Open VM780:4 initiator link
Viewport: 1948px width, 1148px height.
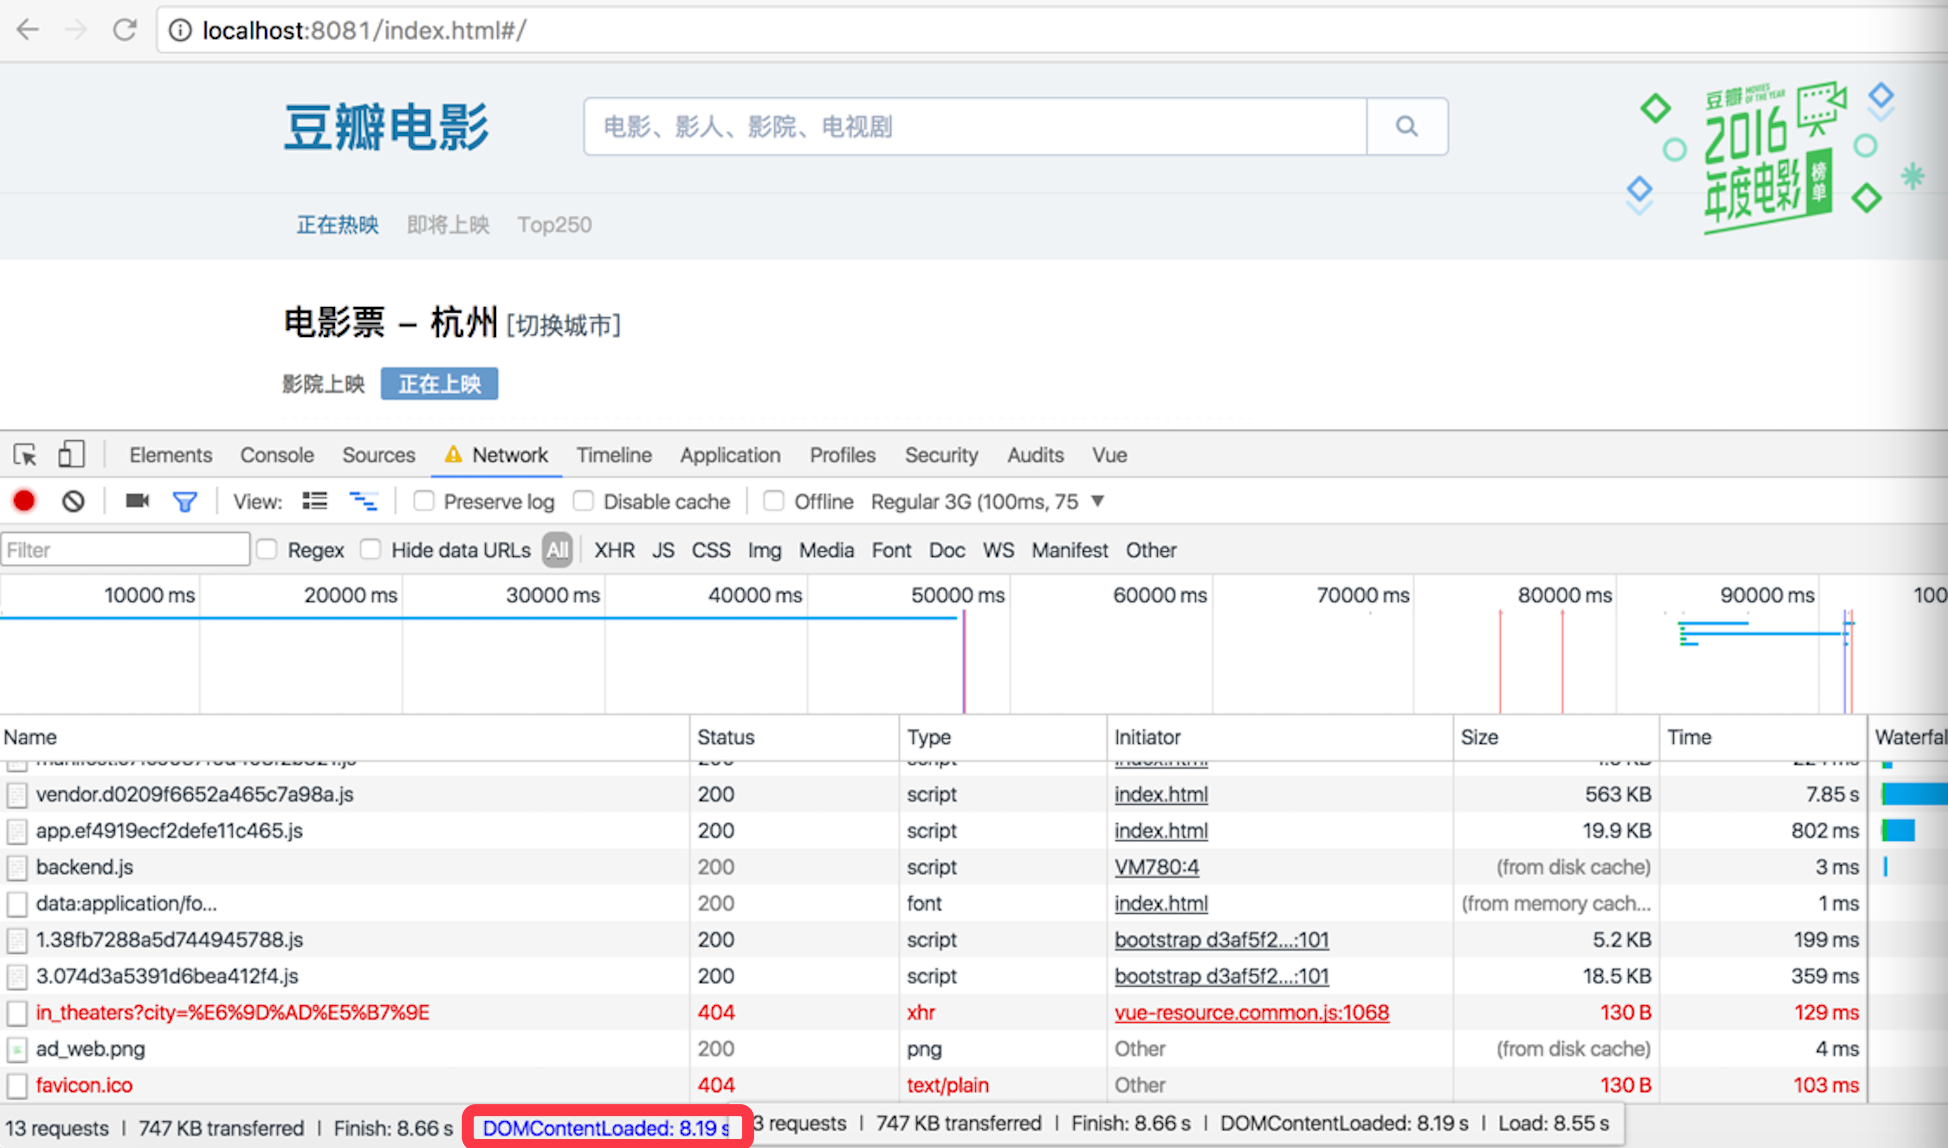point(1157,867)
